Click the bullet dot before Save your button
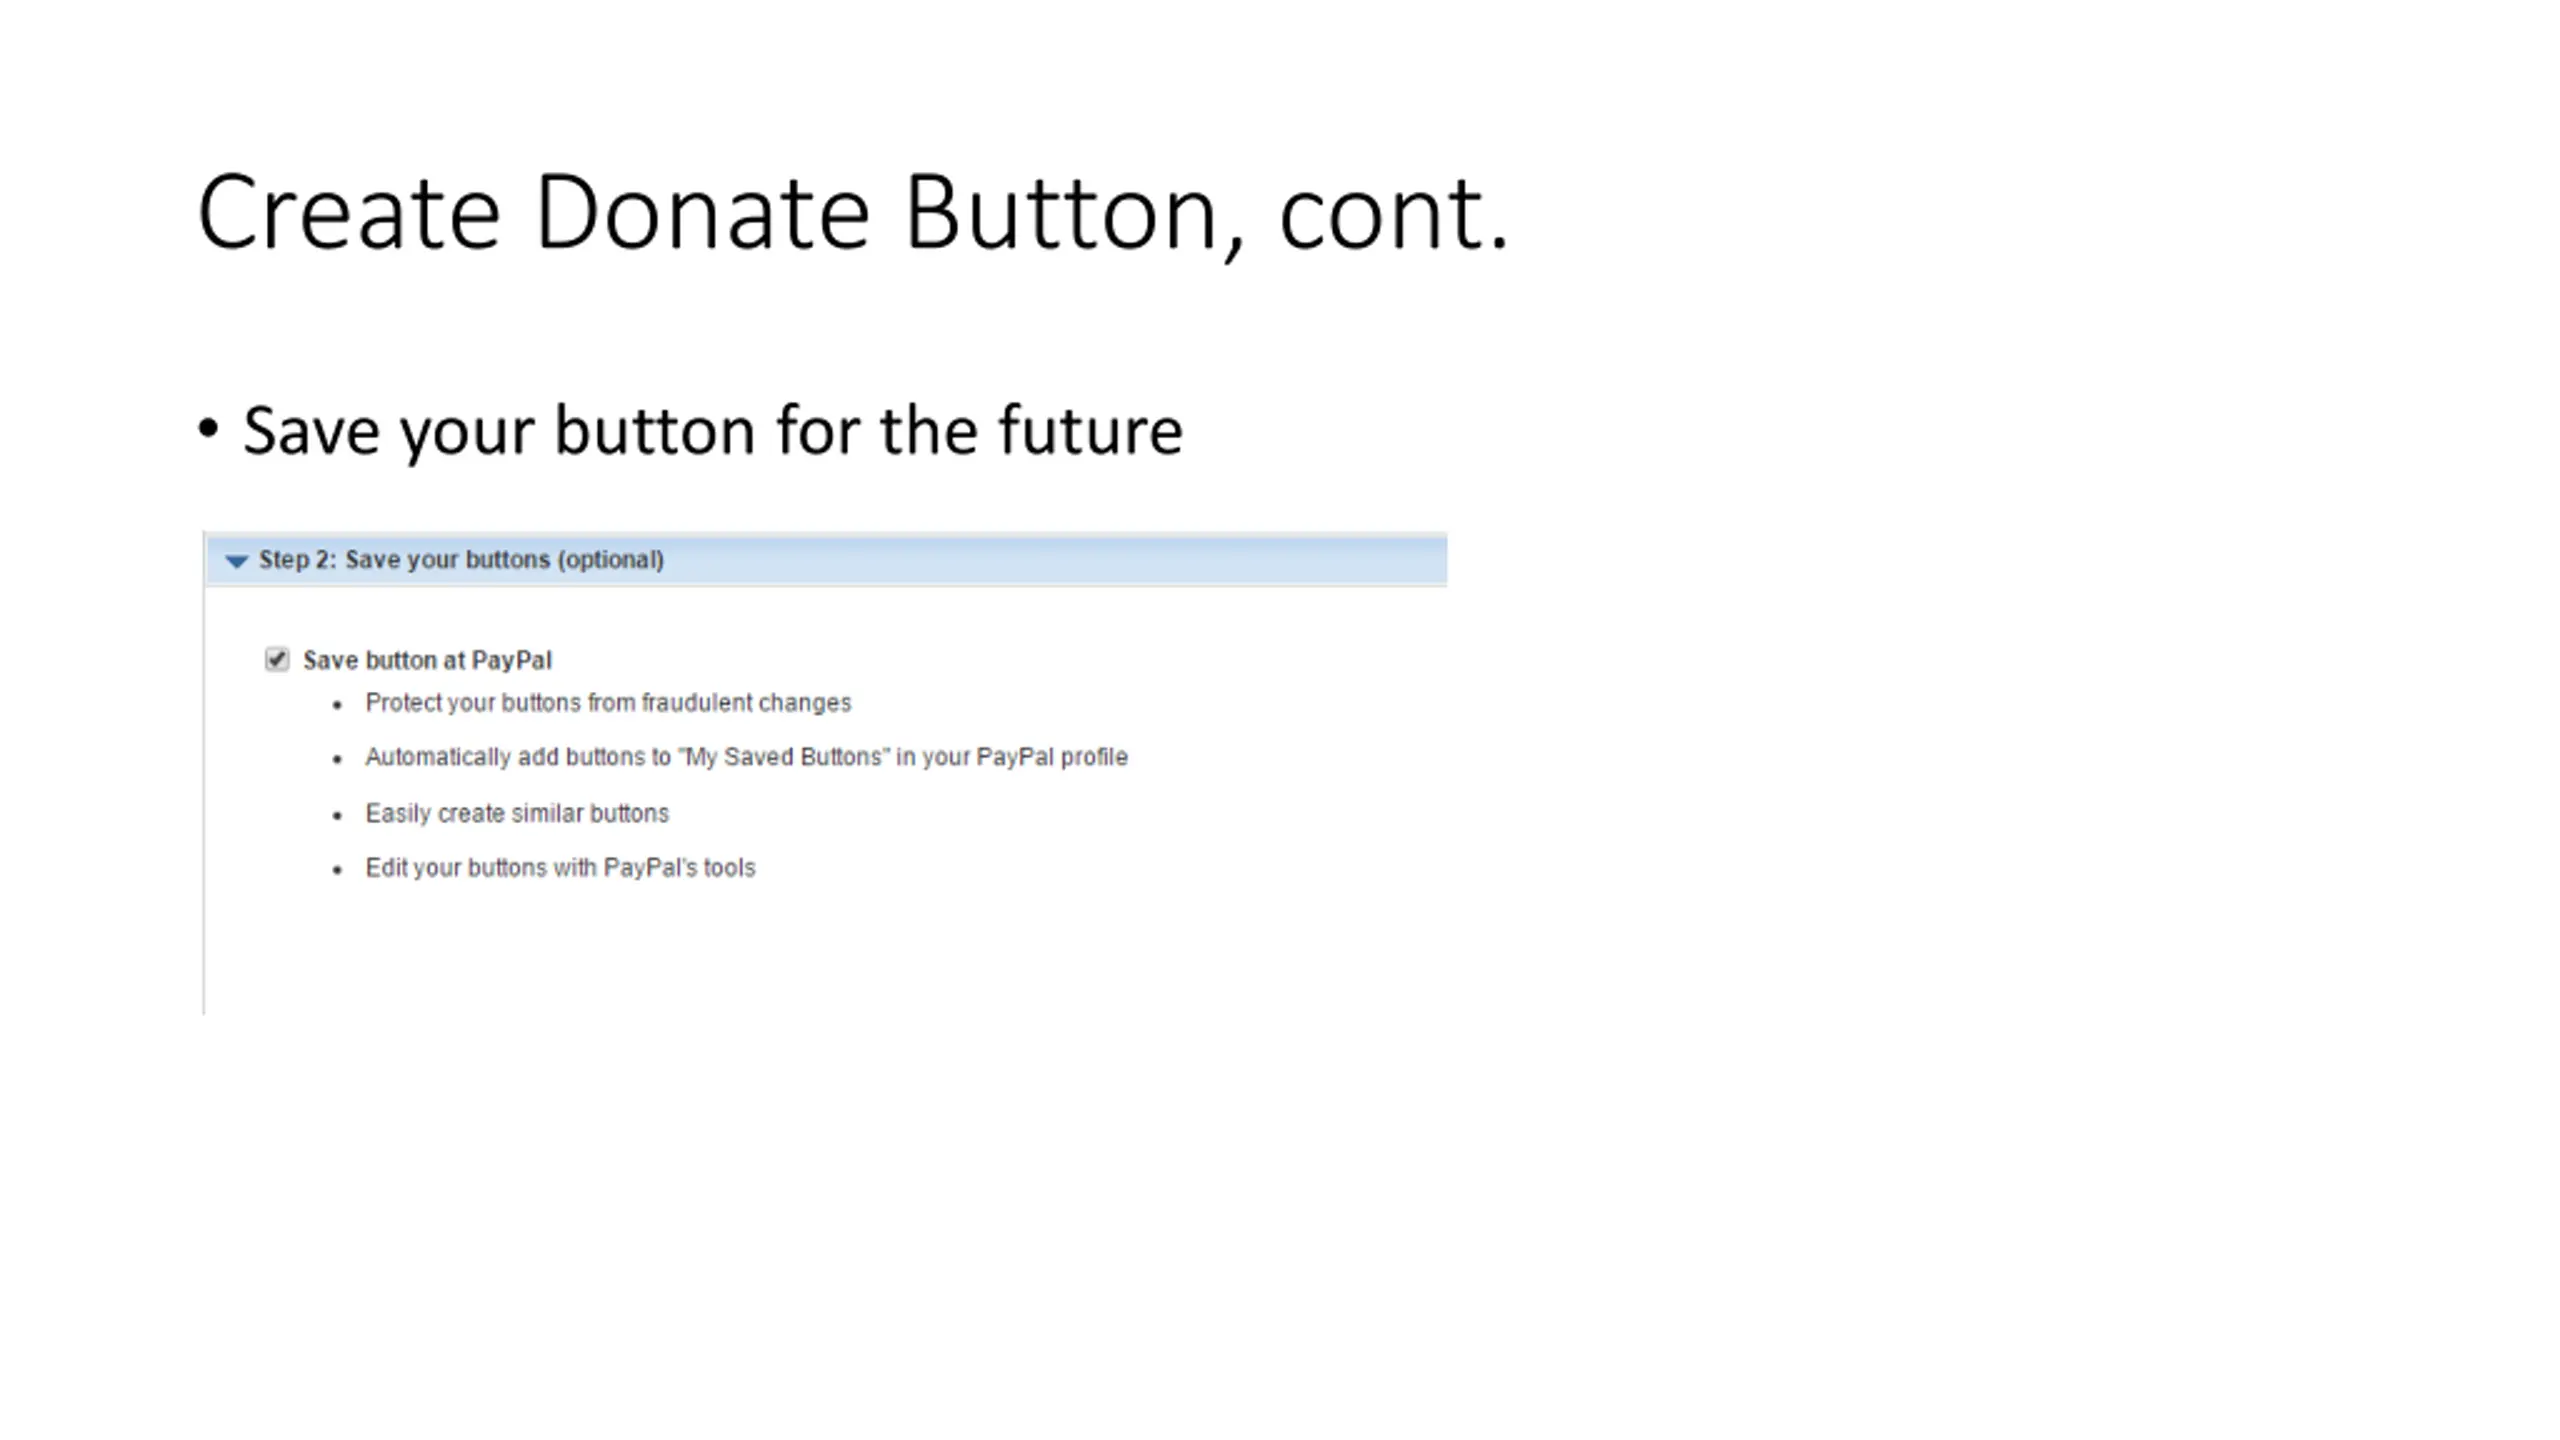The height and width of the screenshot is (1440, 2560). (x=208, y=429)
